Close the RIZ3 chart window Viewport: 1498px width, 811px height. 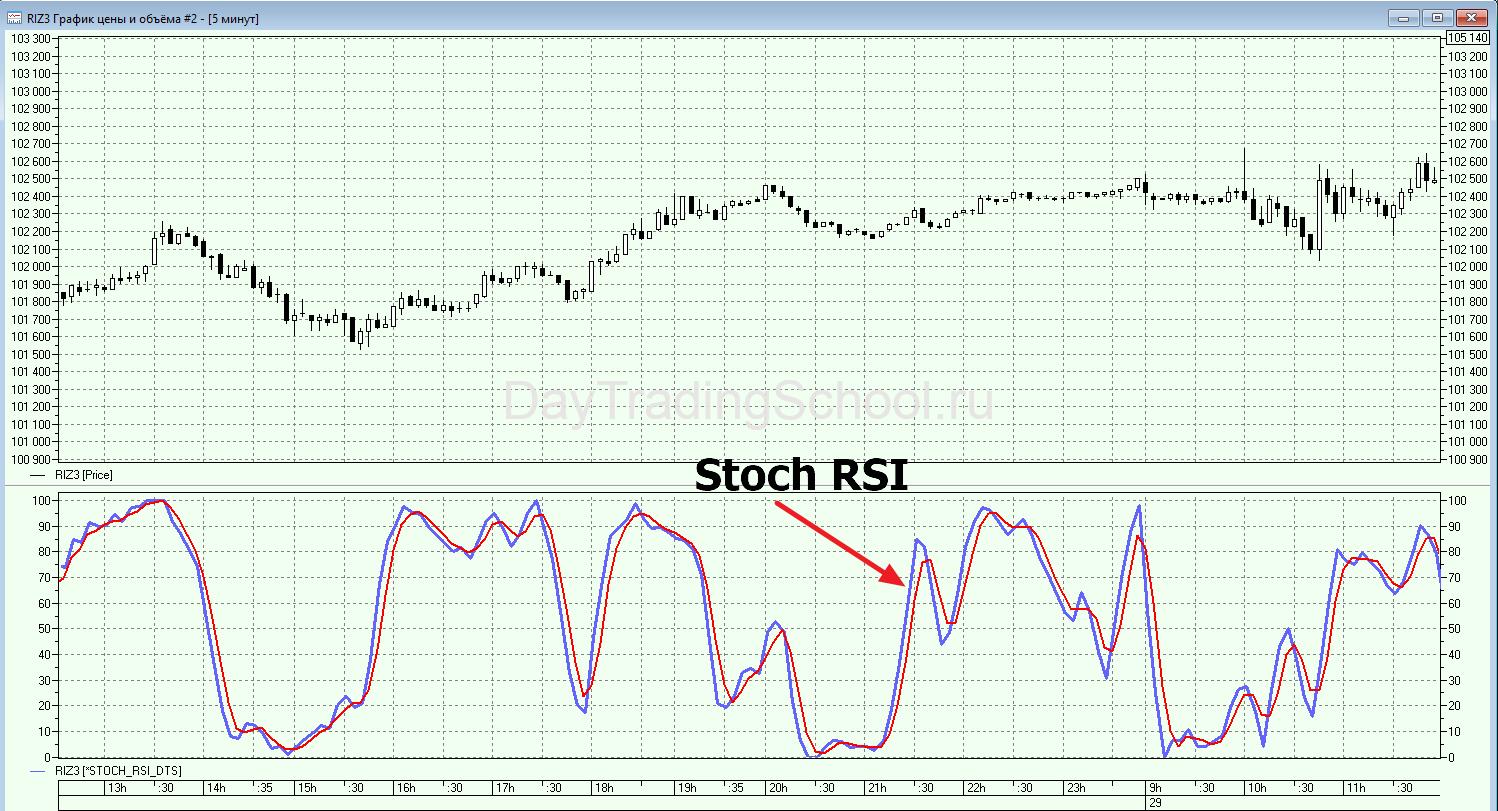coord(1472,17)
